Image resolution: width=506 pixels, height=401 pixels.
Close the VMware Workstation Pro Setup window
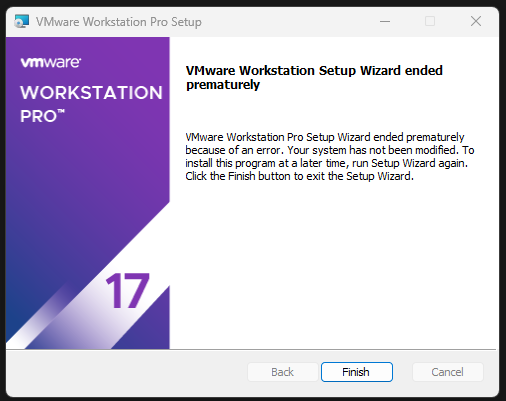point(476,21)
